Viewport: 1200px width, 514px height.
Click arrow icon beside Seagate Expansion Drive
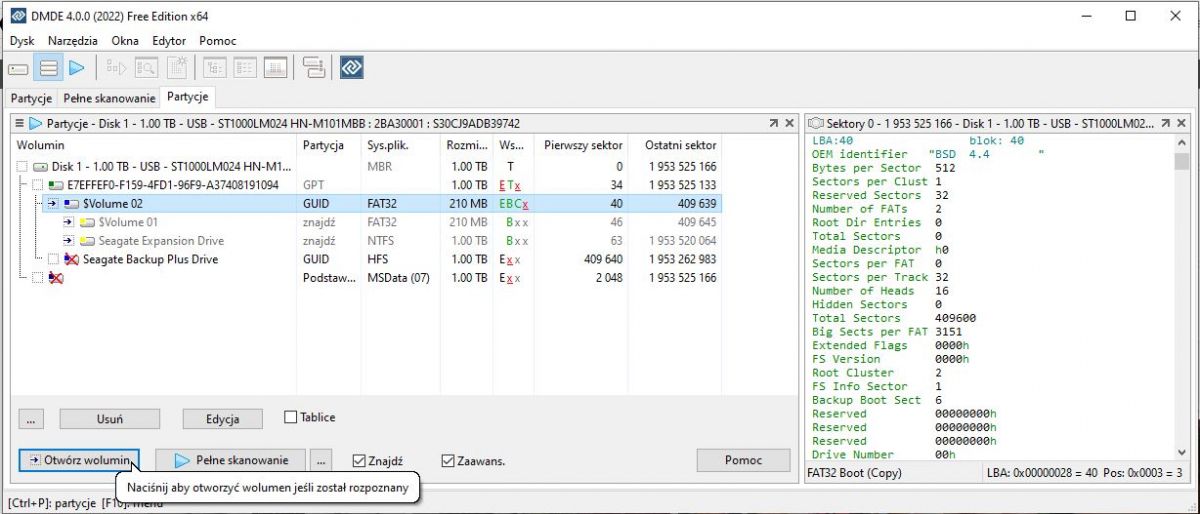(x=70, y=241)
